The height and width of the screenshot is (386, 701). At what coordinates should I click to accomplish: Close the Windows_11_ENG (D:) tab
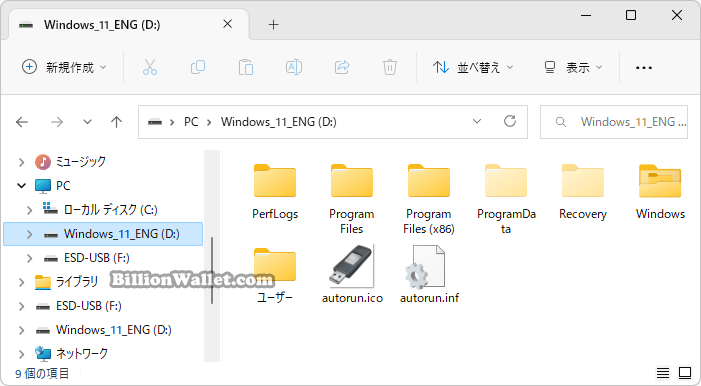pyautogui.click(x=228, y=24)
